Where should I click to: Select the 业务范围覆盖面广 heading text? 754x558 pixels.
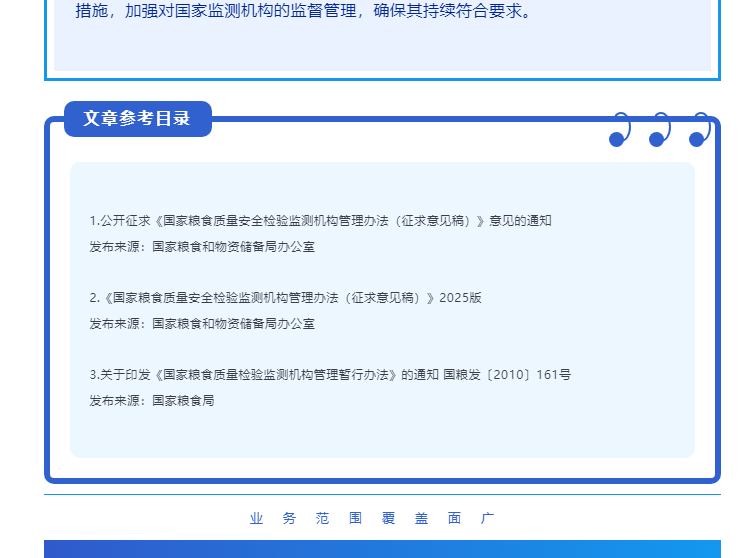[x=372, y=518]
